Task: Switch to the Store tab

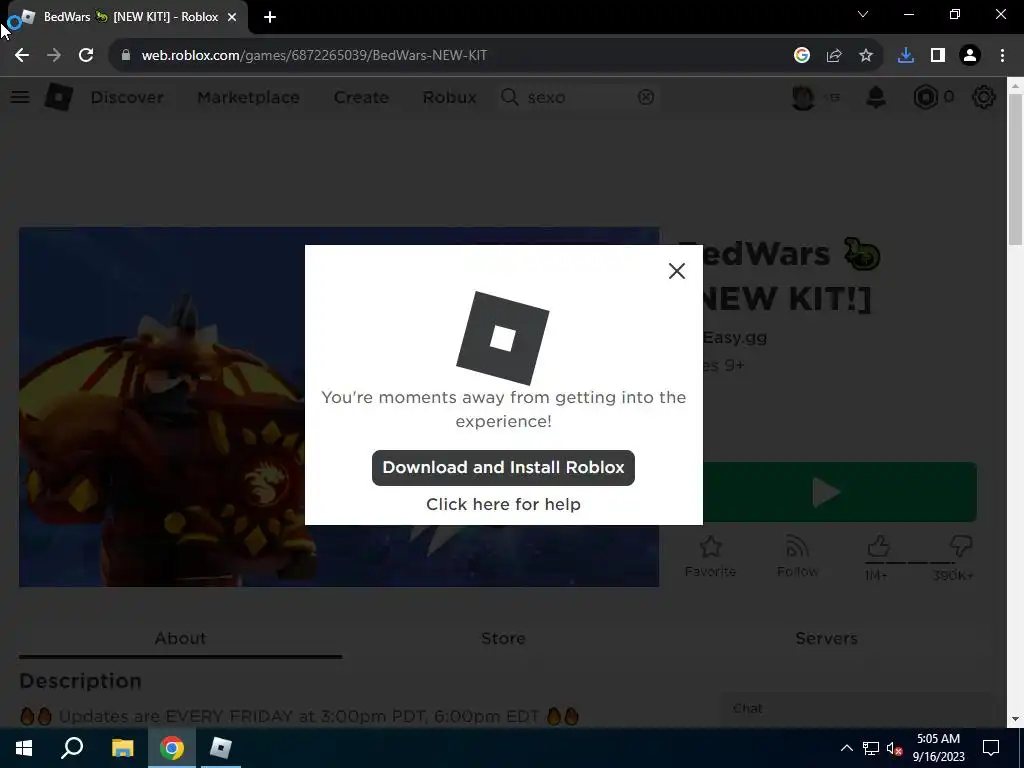Action: tap(503, 638)
